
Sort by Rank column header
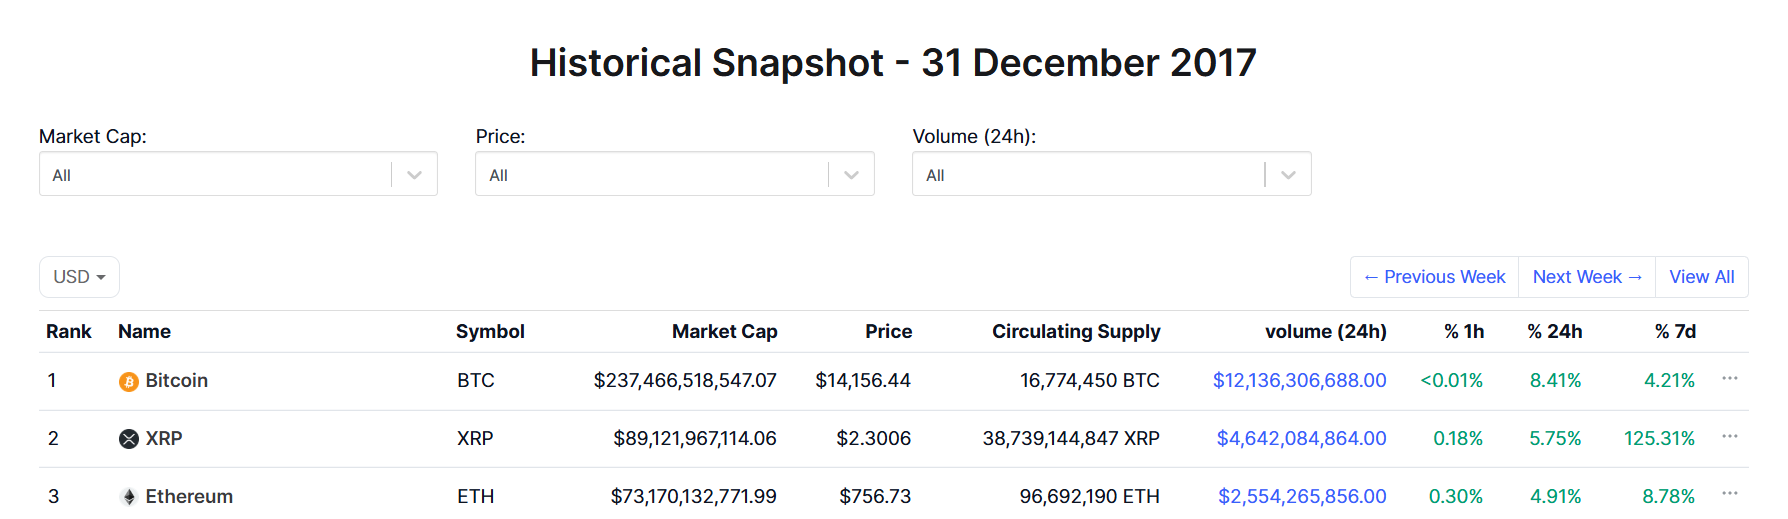[x=68, y=332]
